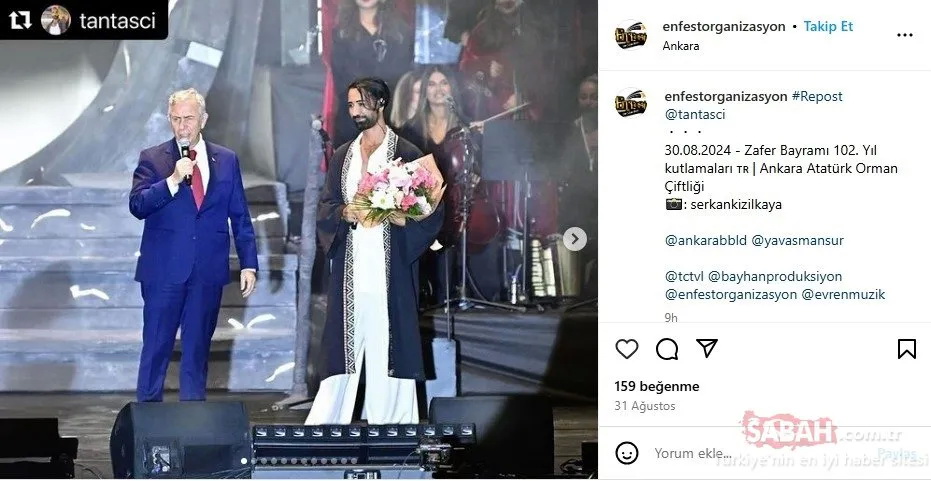
Task: Like the post with the heart icon
Action: [626, 349]
